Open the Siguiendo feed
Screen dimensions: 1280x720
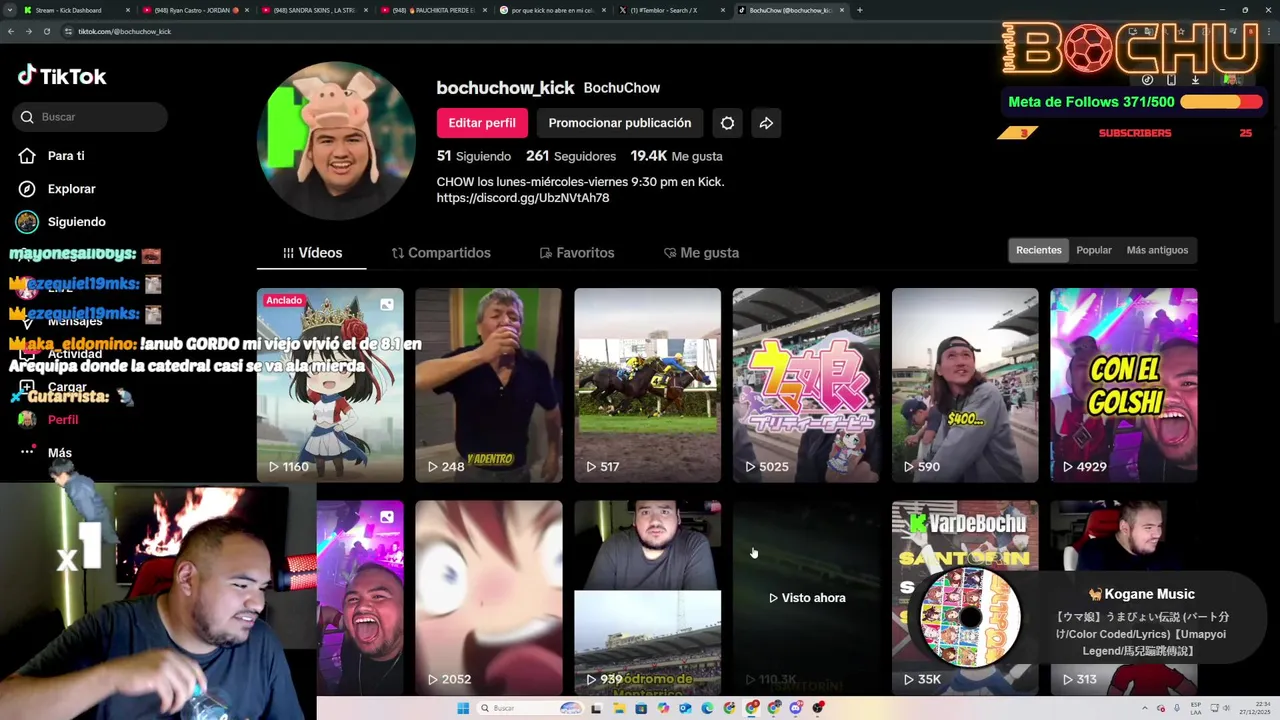pyautogui.click(x=76, y=222)
